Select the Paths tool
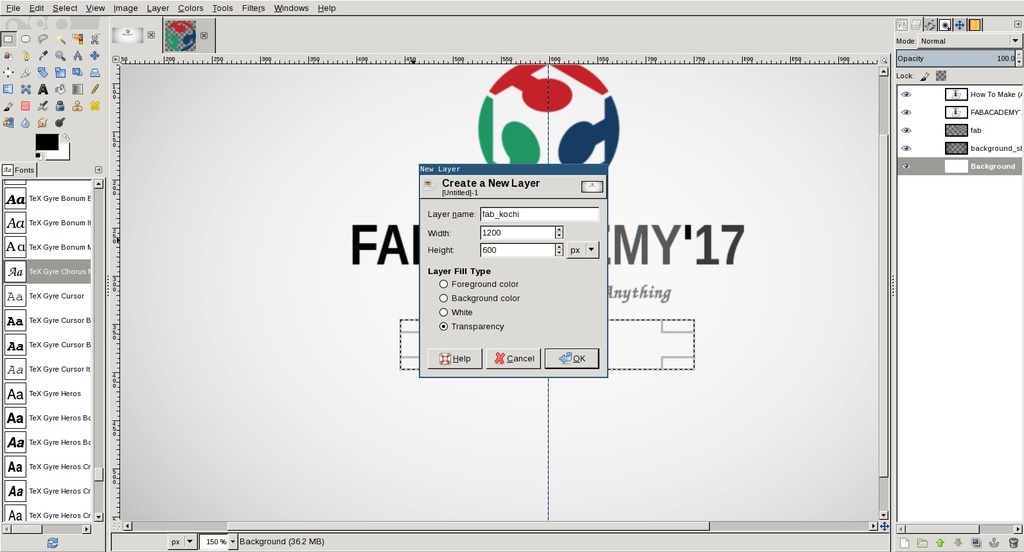Screen dimensions: 1024x552 tap(25, 56)
